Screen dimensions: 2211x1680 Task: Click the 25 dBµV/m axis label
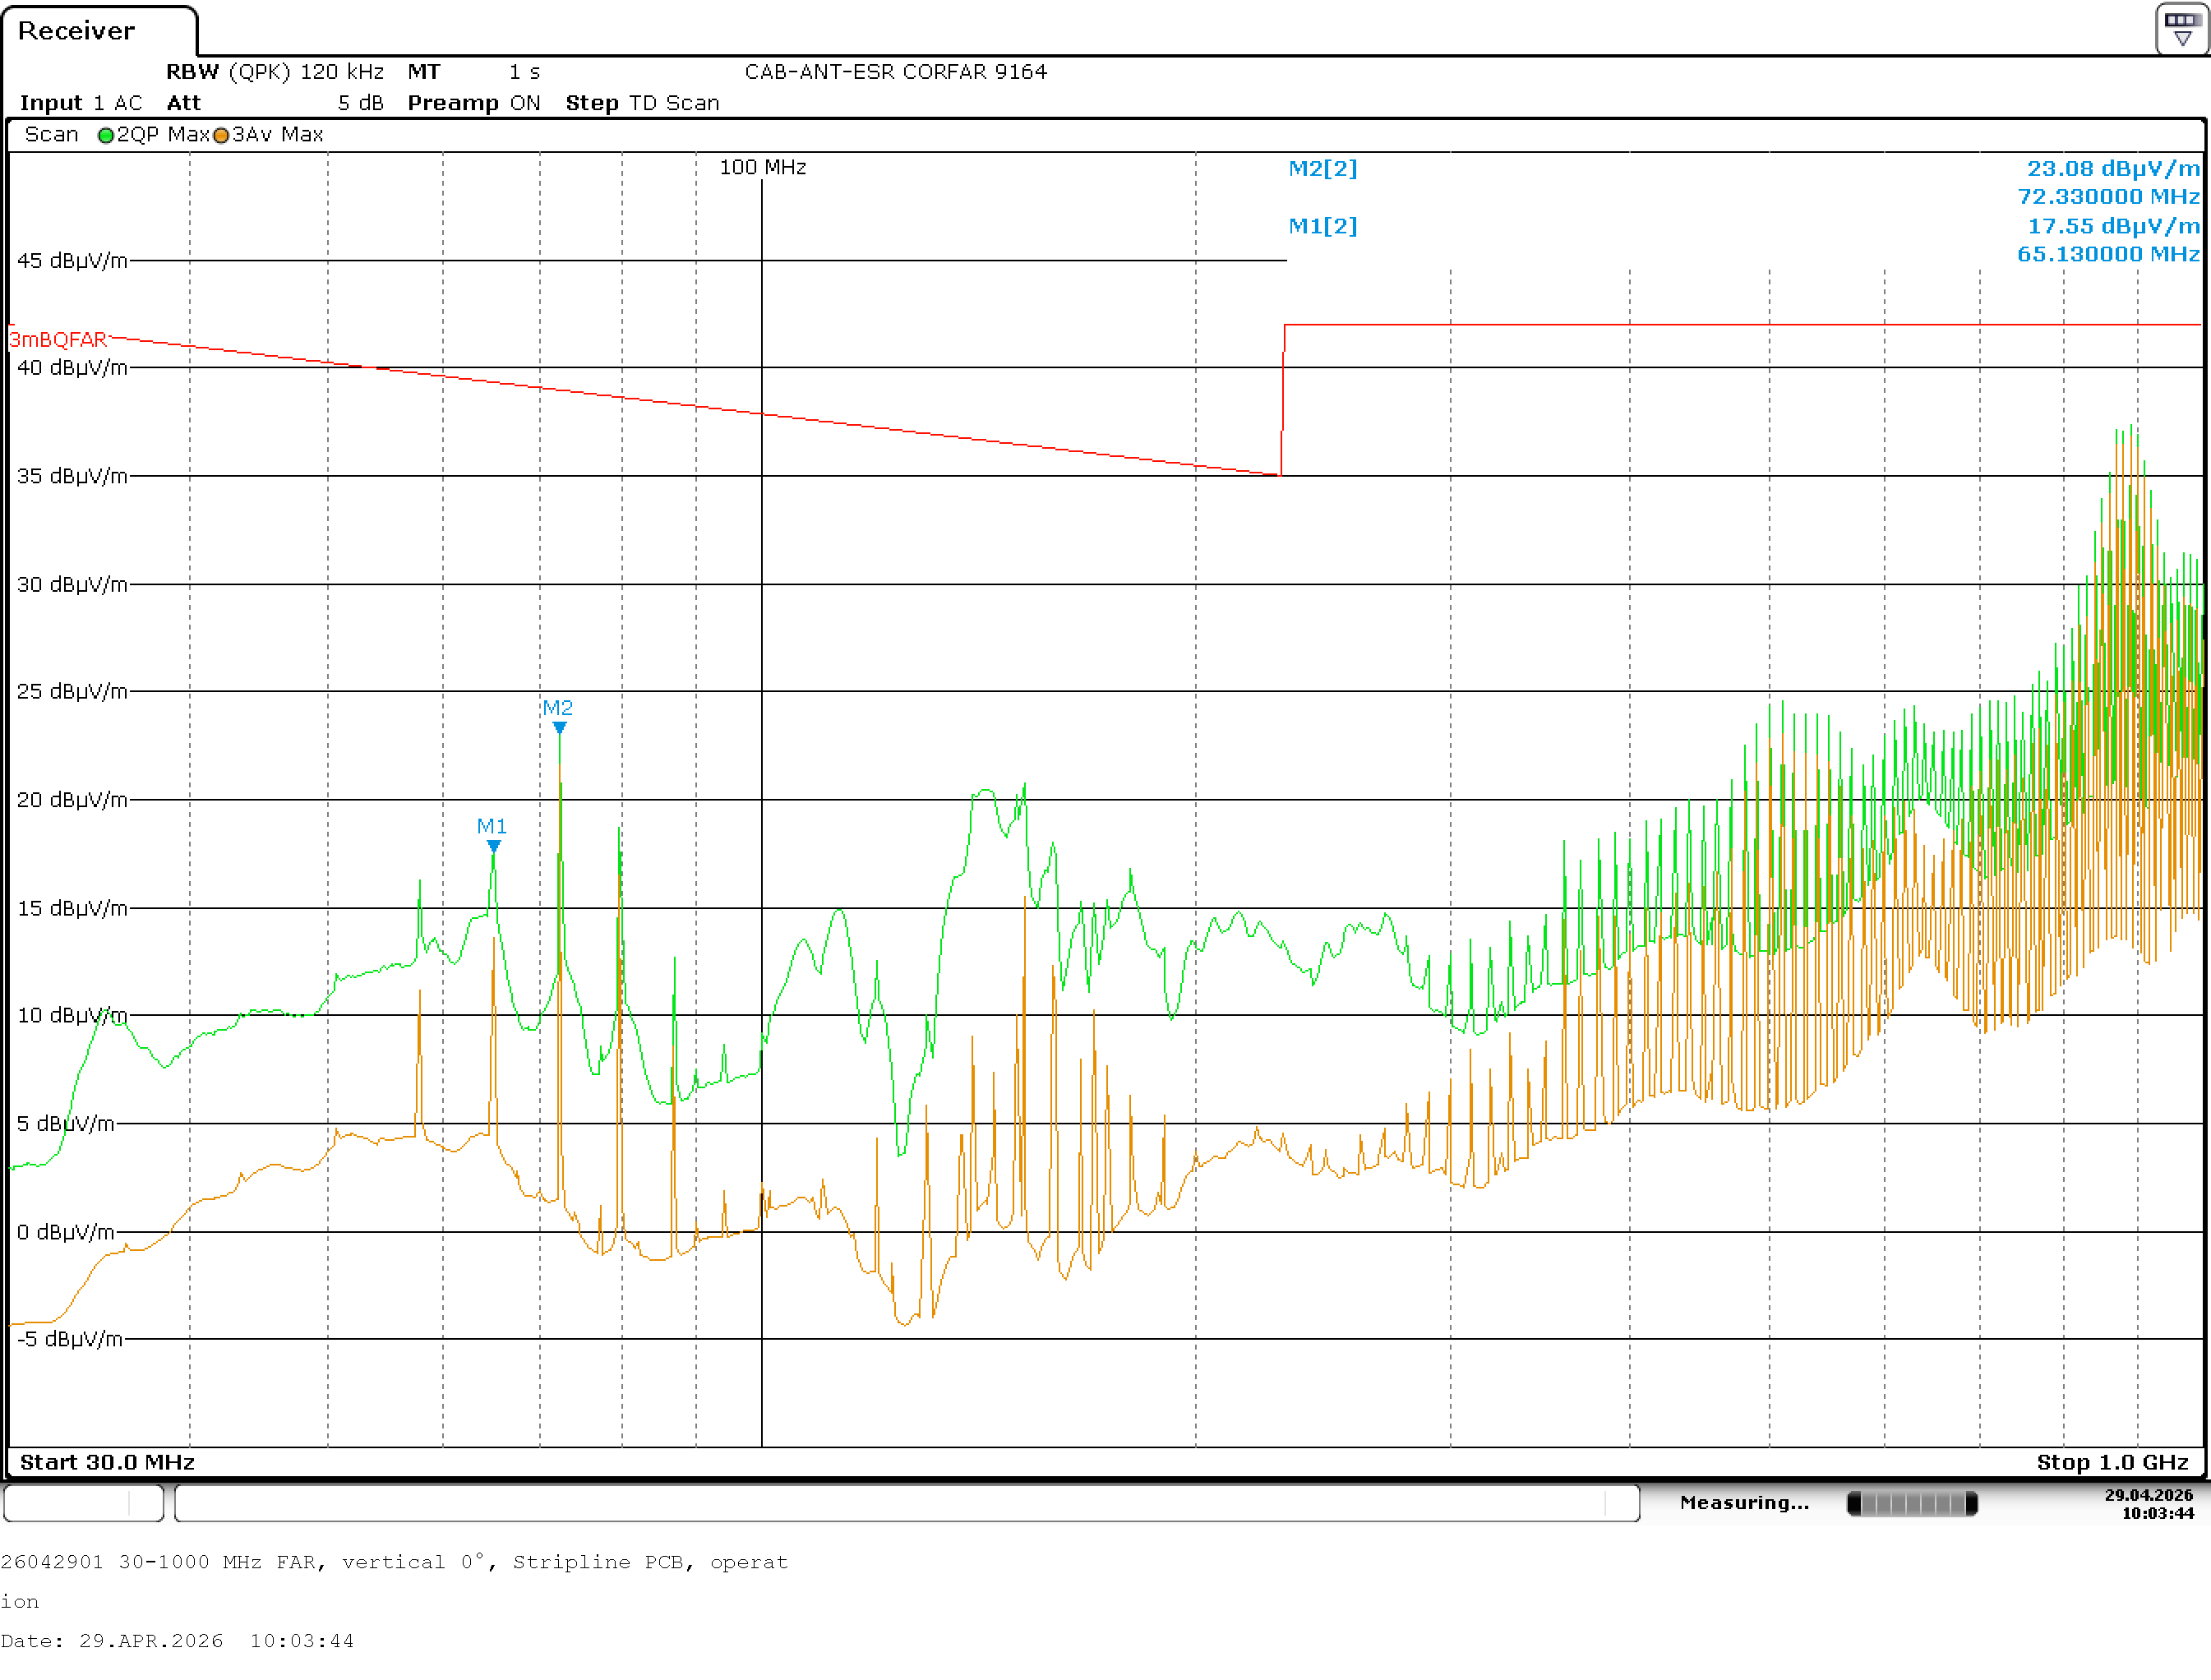(x=72, y=691)
